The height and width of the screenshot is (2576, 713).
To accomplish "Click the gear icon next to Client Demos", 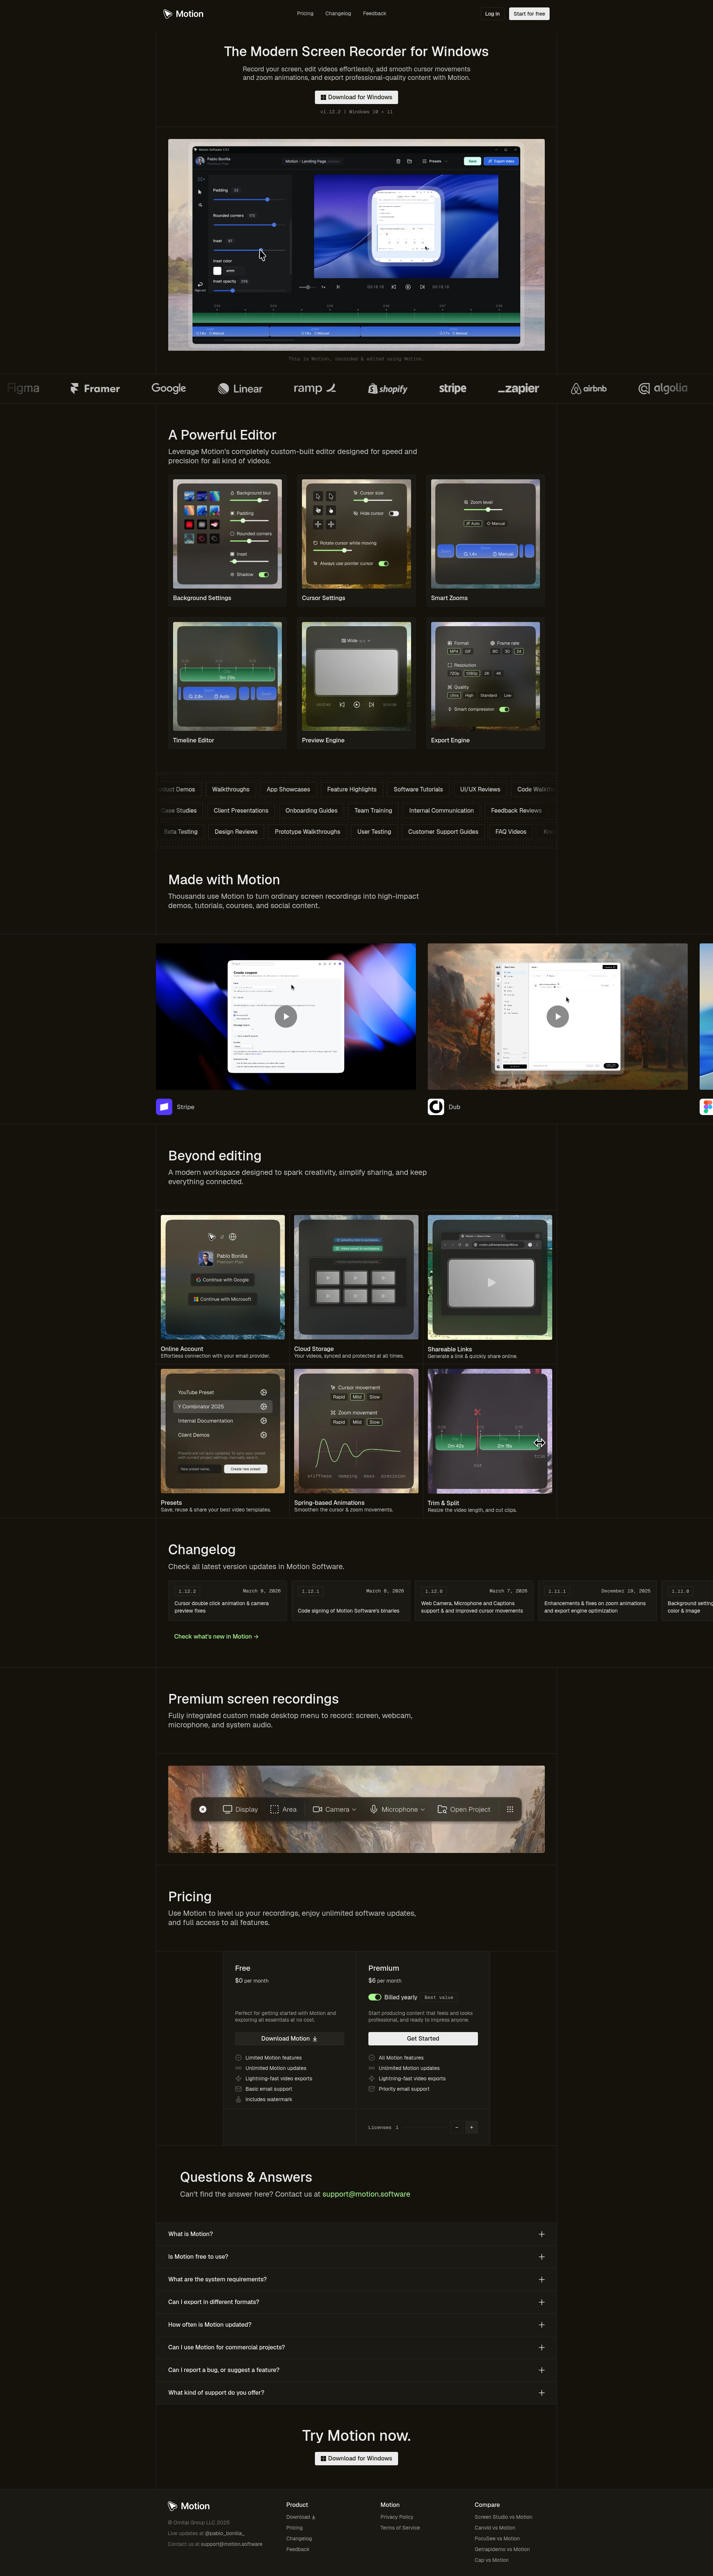I will (x=264, y=1435).
